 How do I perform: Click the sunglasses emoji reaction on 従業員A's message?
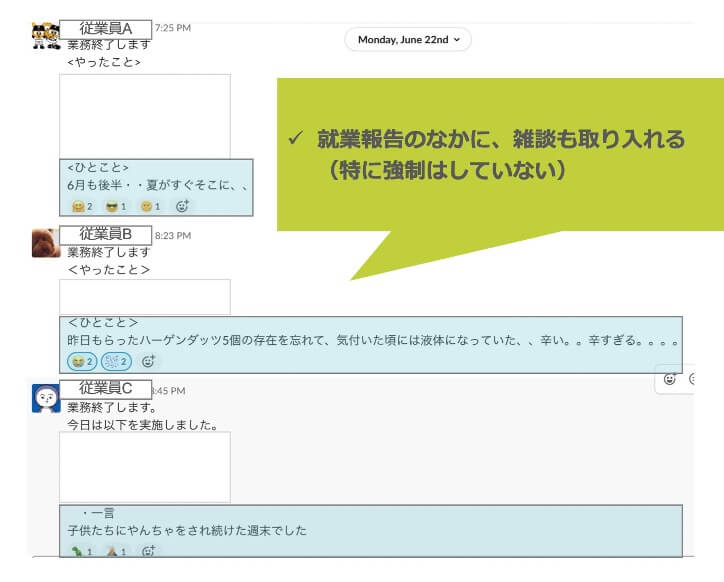point(116,206)
